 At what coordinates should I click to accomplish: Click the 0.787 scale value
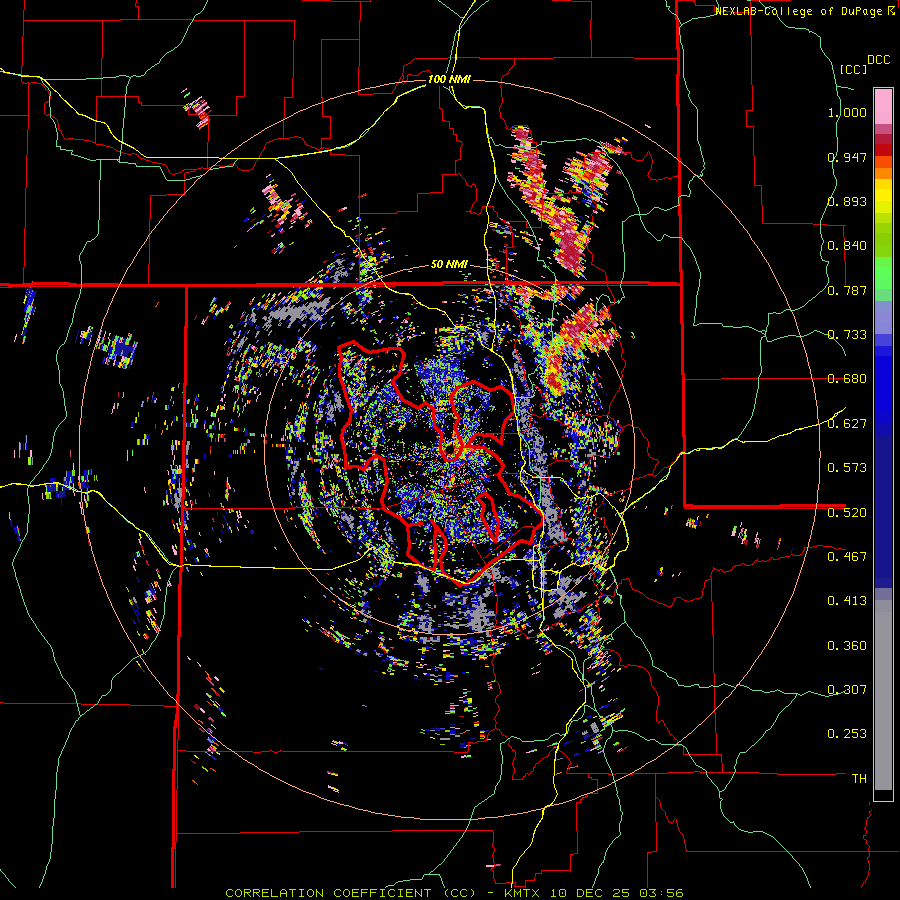point(847,290)
